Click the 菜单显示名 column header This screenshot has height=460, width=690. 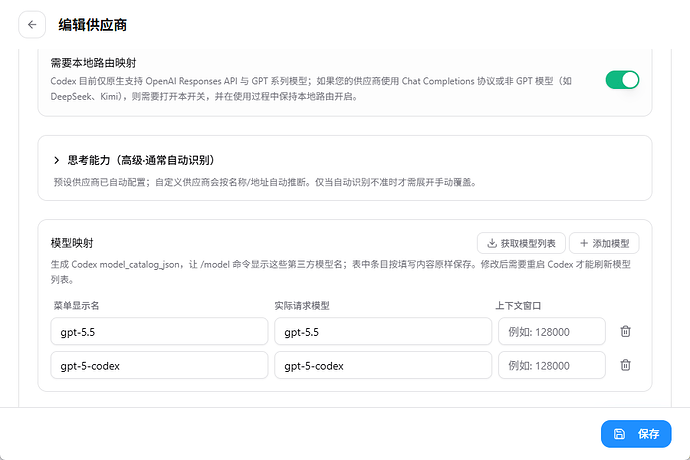point(77,306)
